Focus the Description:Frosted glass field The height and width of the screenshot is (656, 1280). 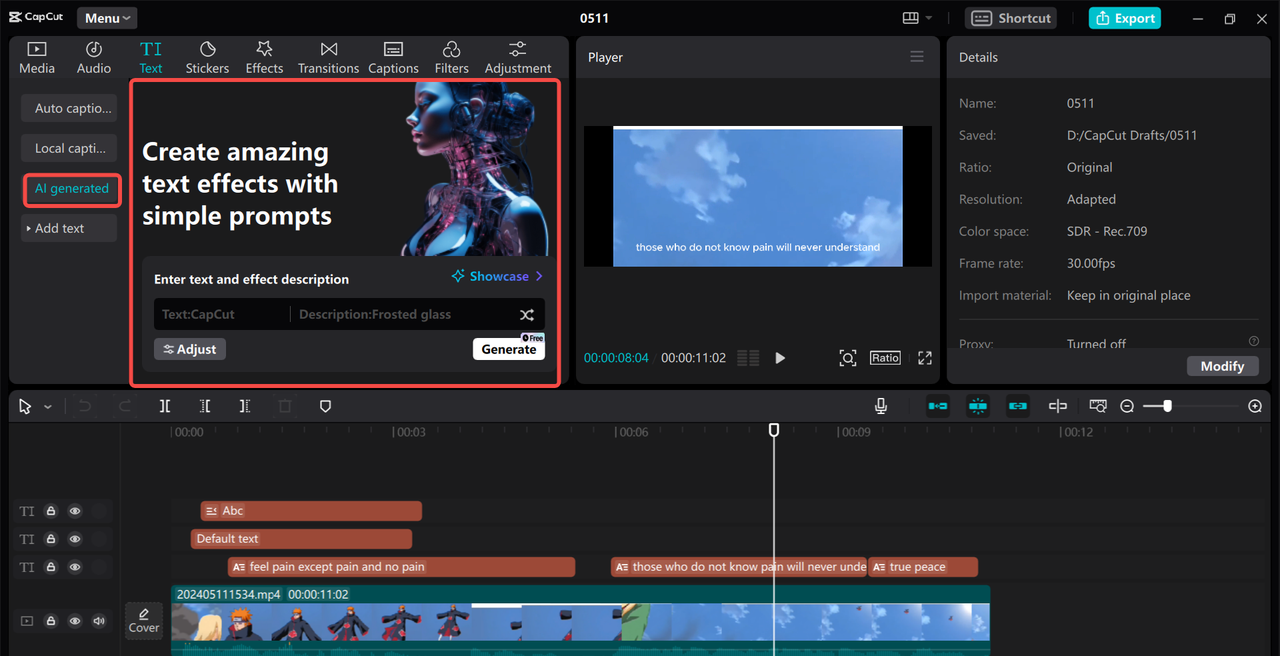click(x=400, y=314)
